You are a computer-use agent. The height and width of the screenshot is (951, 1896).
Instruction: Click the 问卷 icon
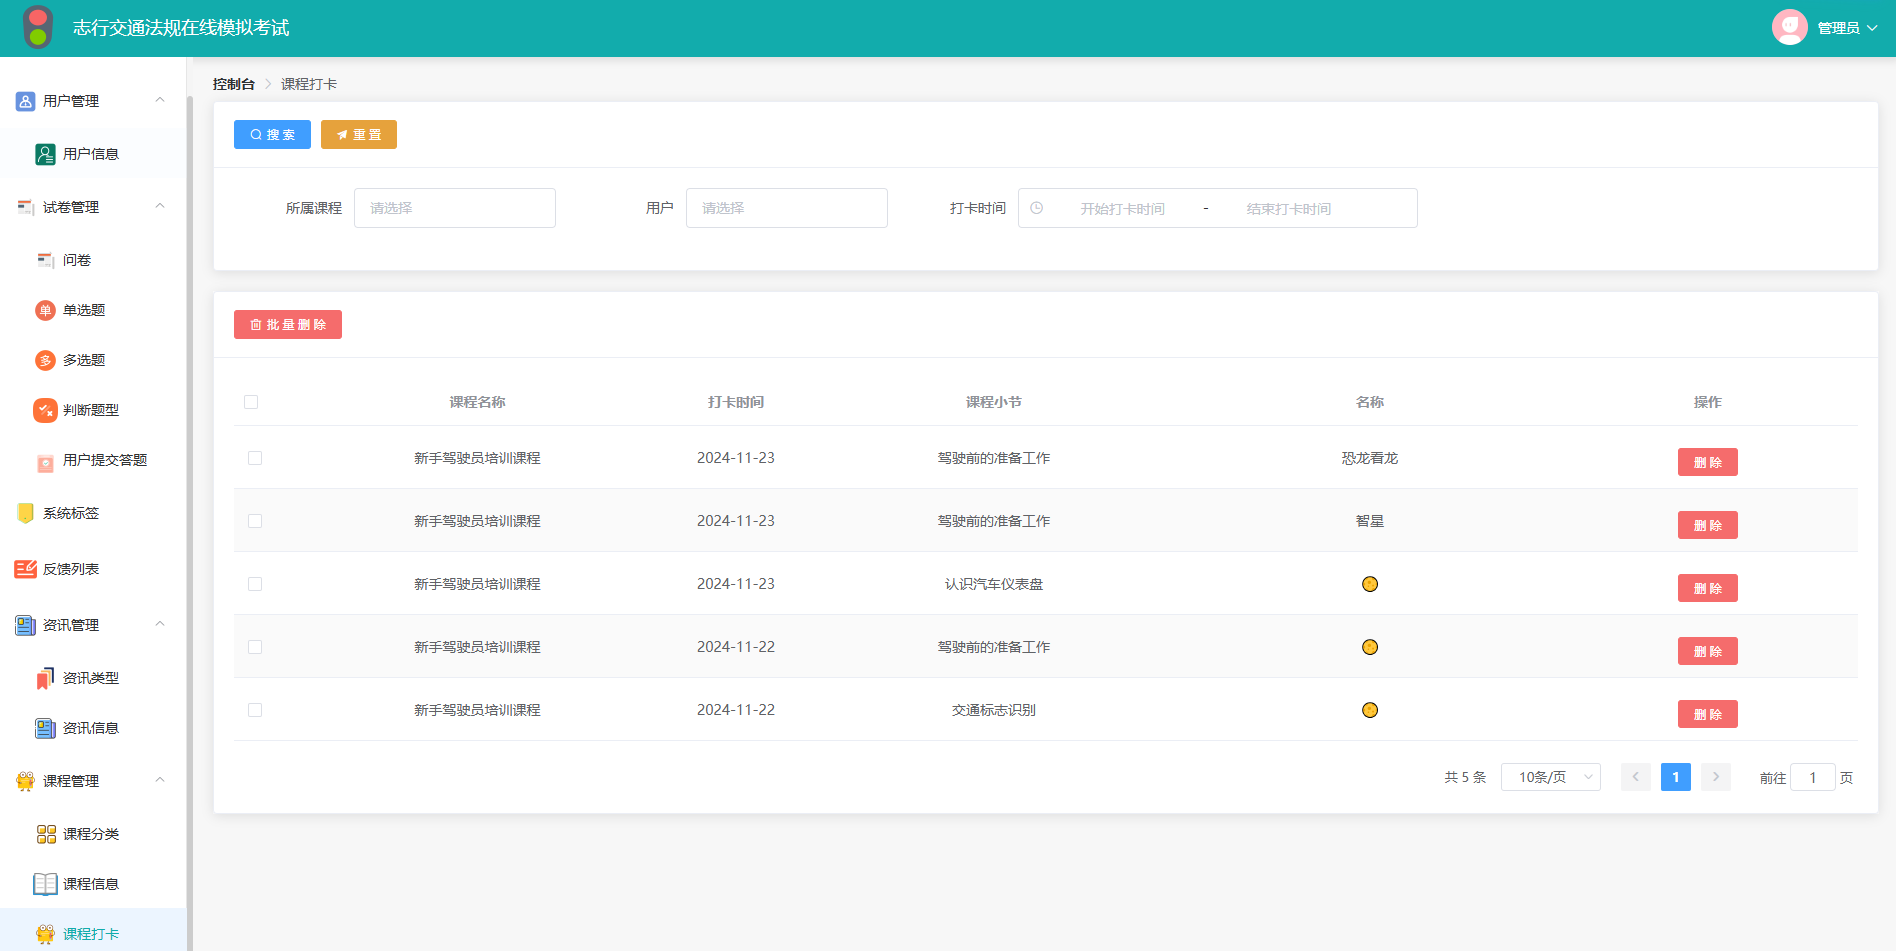(45, 260)
